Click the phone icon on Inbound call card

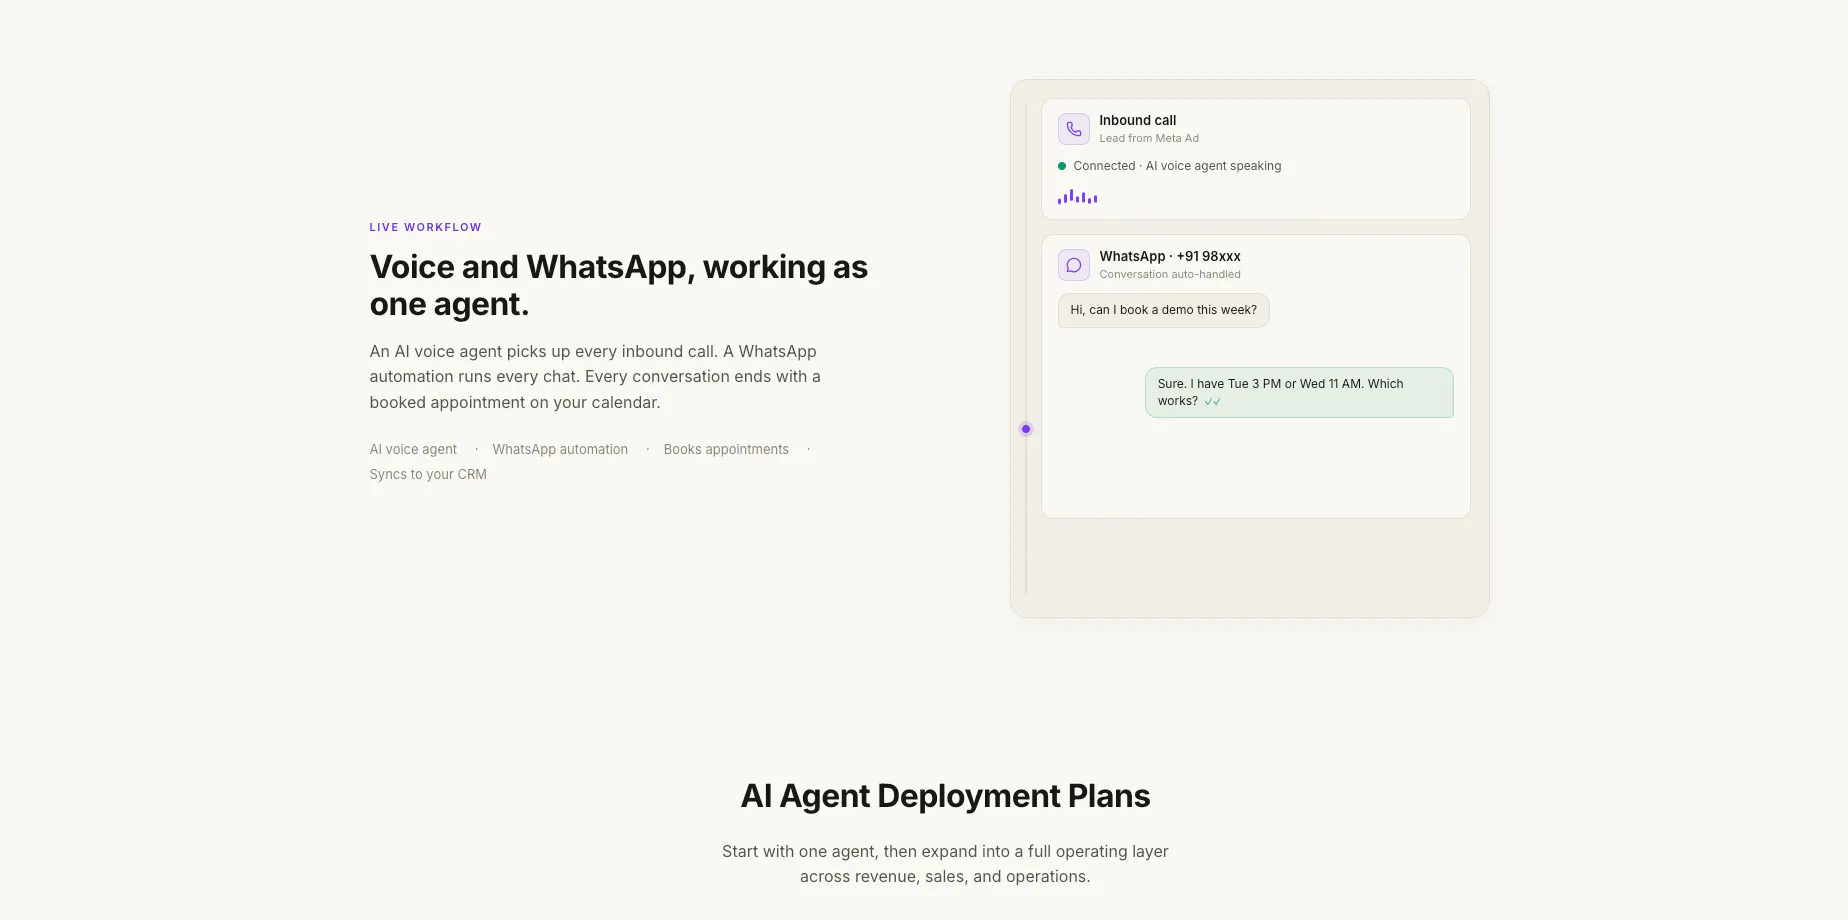coord(1074,129)
